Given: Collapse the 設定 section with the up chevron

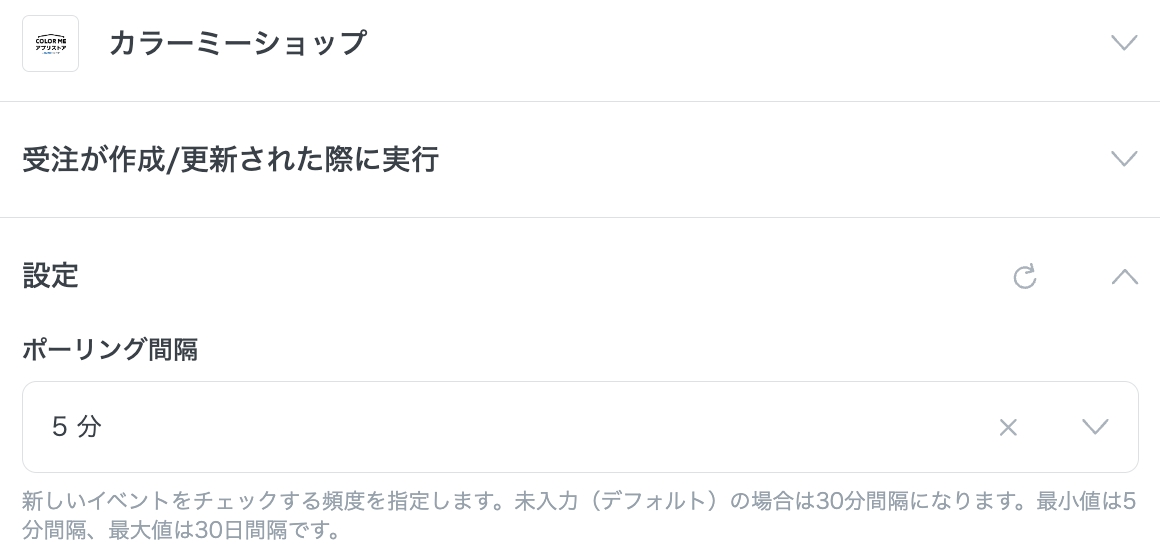Looking at the screenshot, I should click(x=1124, y=276).
